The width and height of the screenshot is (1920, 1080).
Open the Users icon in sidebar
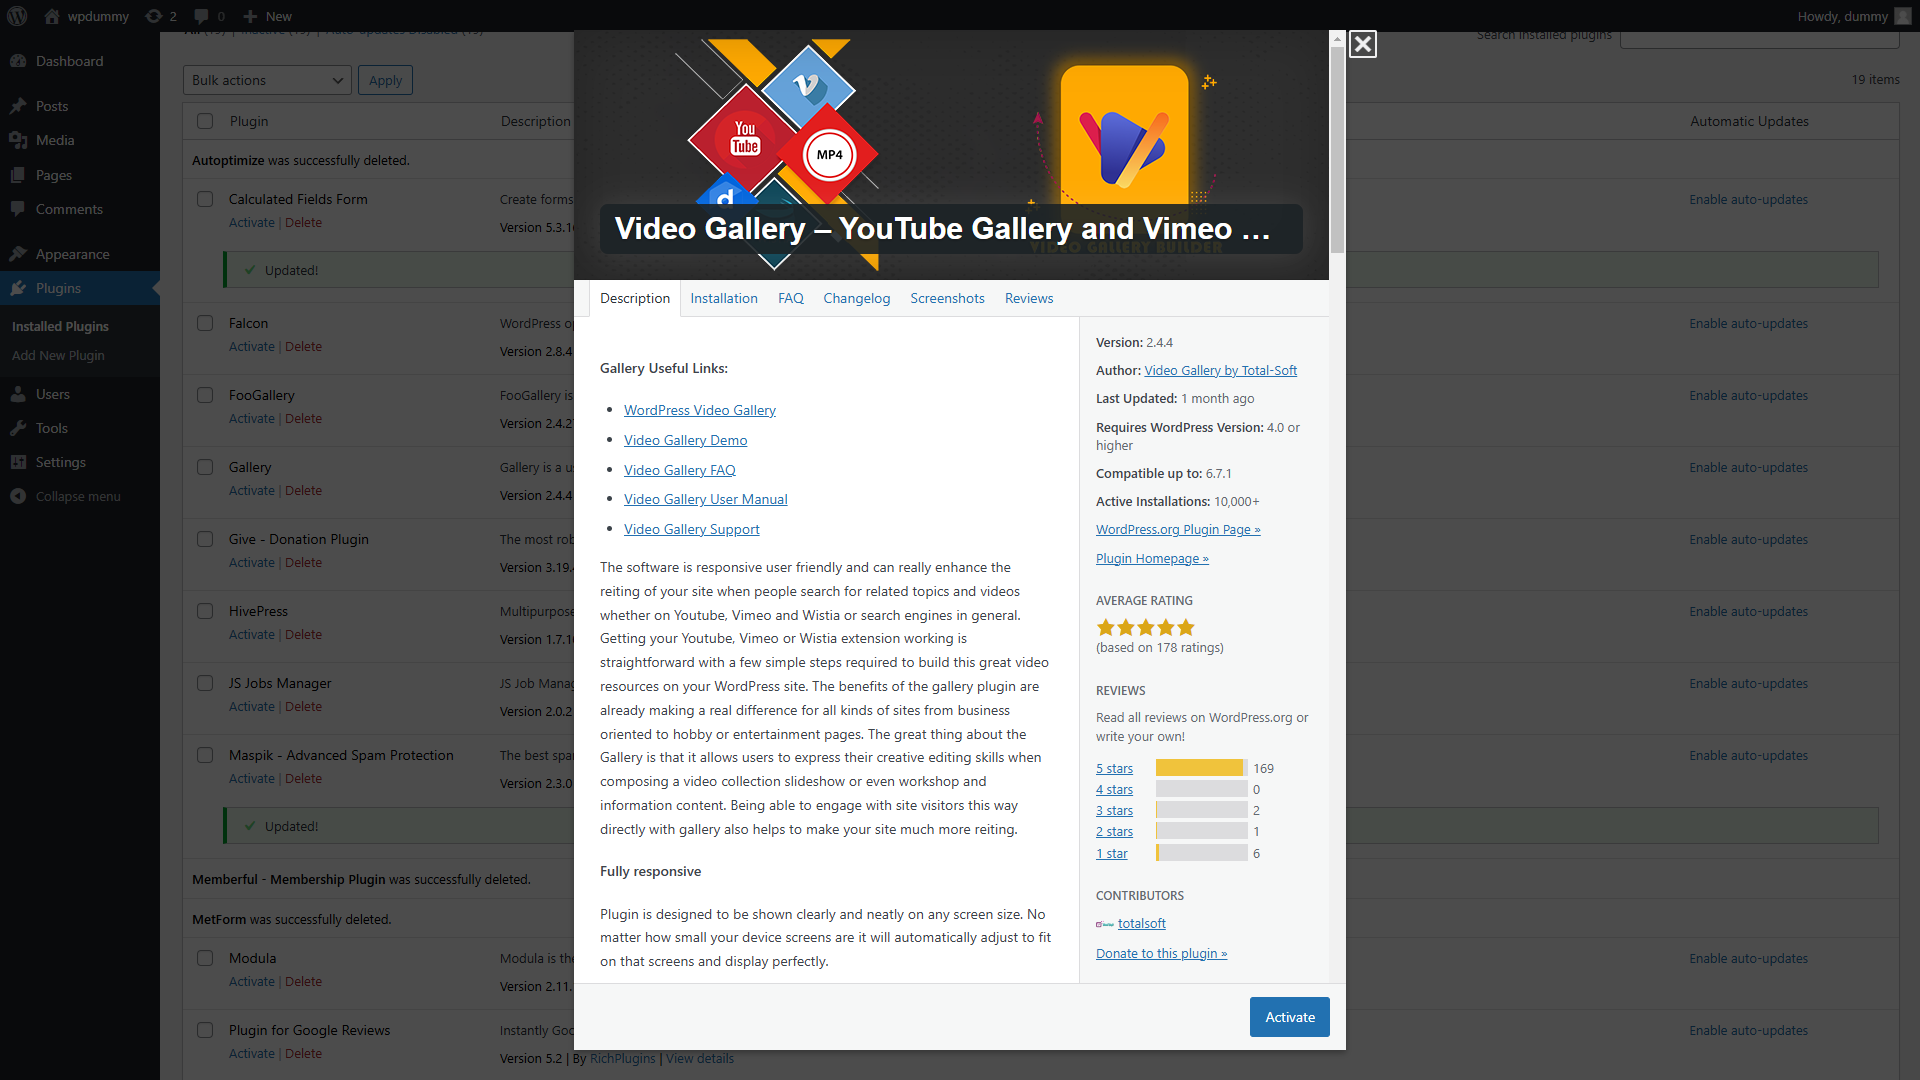tap(18, 394)
